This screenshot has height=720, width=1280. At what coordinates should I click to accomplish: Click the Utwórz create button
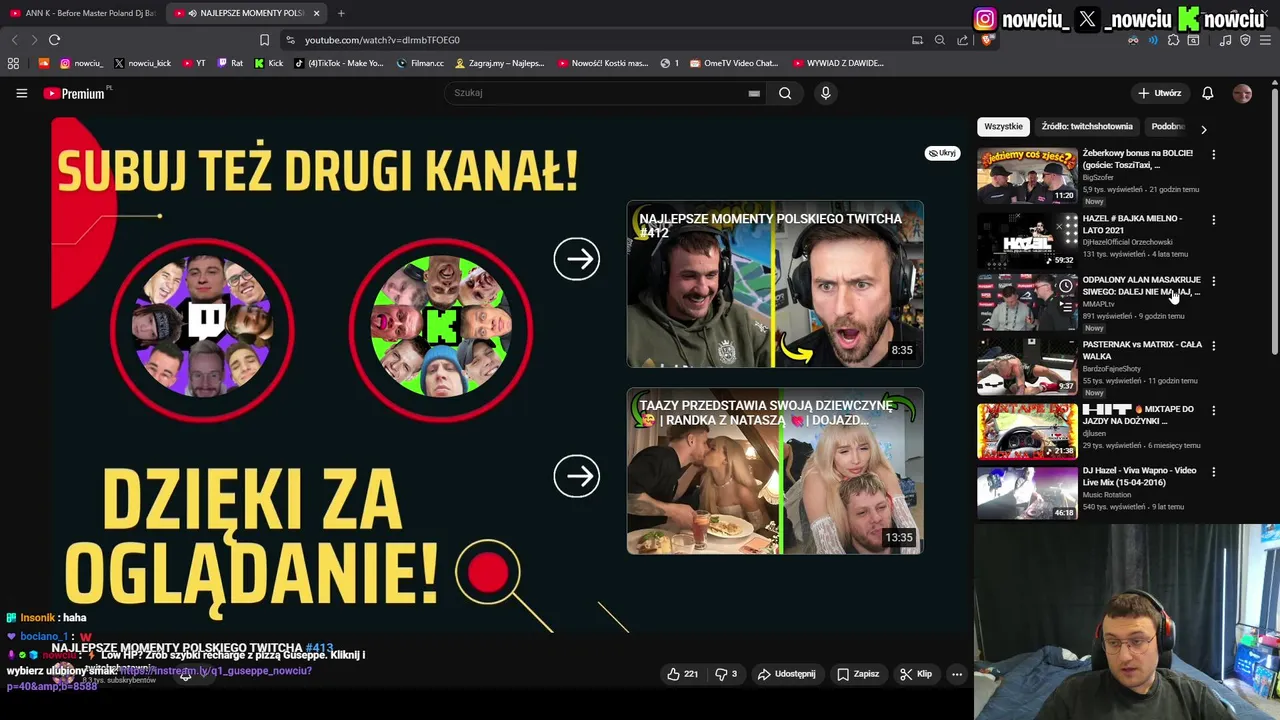(1159, 93)
